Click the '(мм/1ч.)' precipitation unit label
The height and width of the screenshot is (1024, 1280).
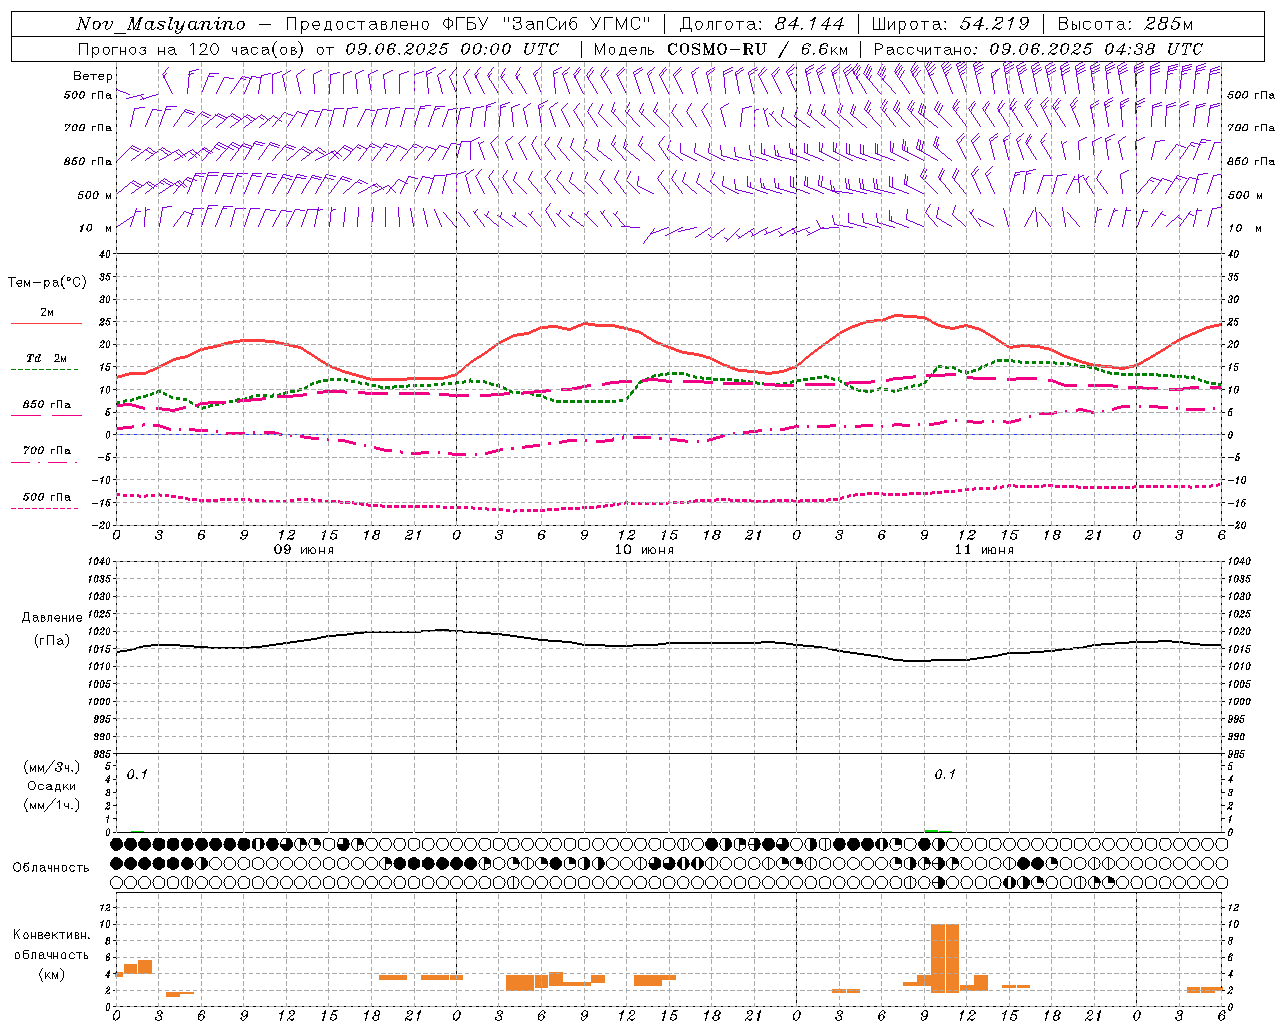(52, 805)
